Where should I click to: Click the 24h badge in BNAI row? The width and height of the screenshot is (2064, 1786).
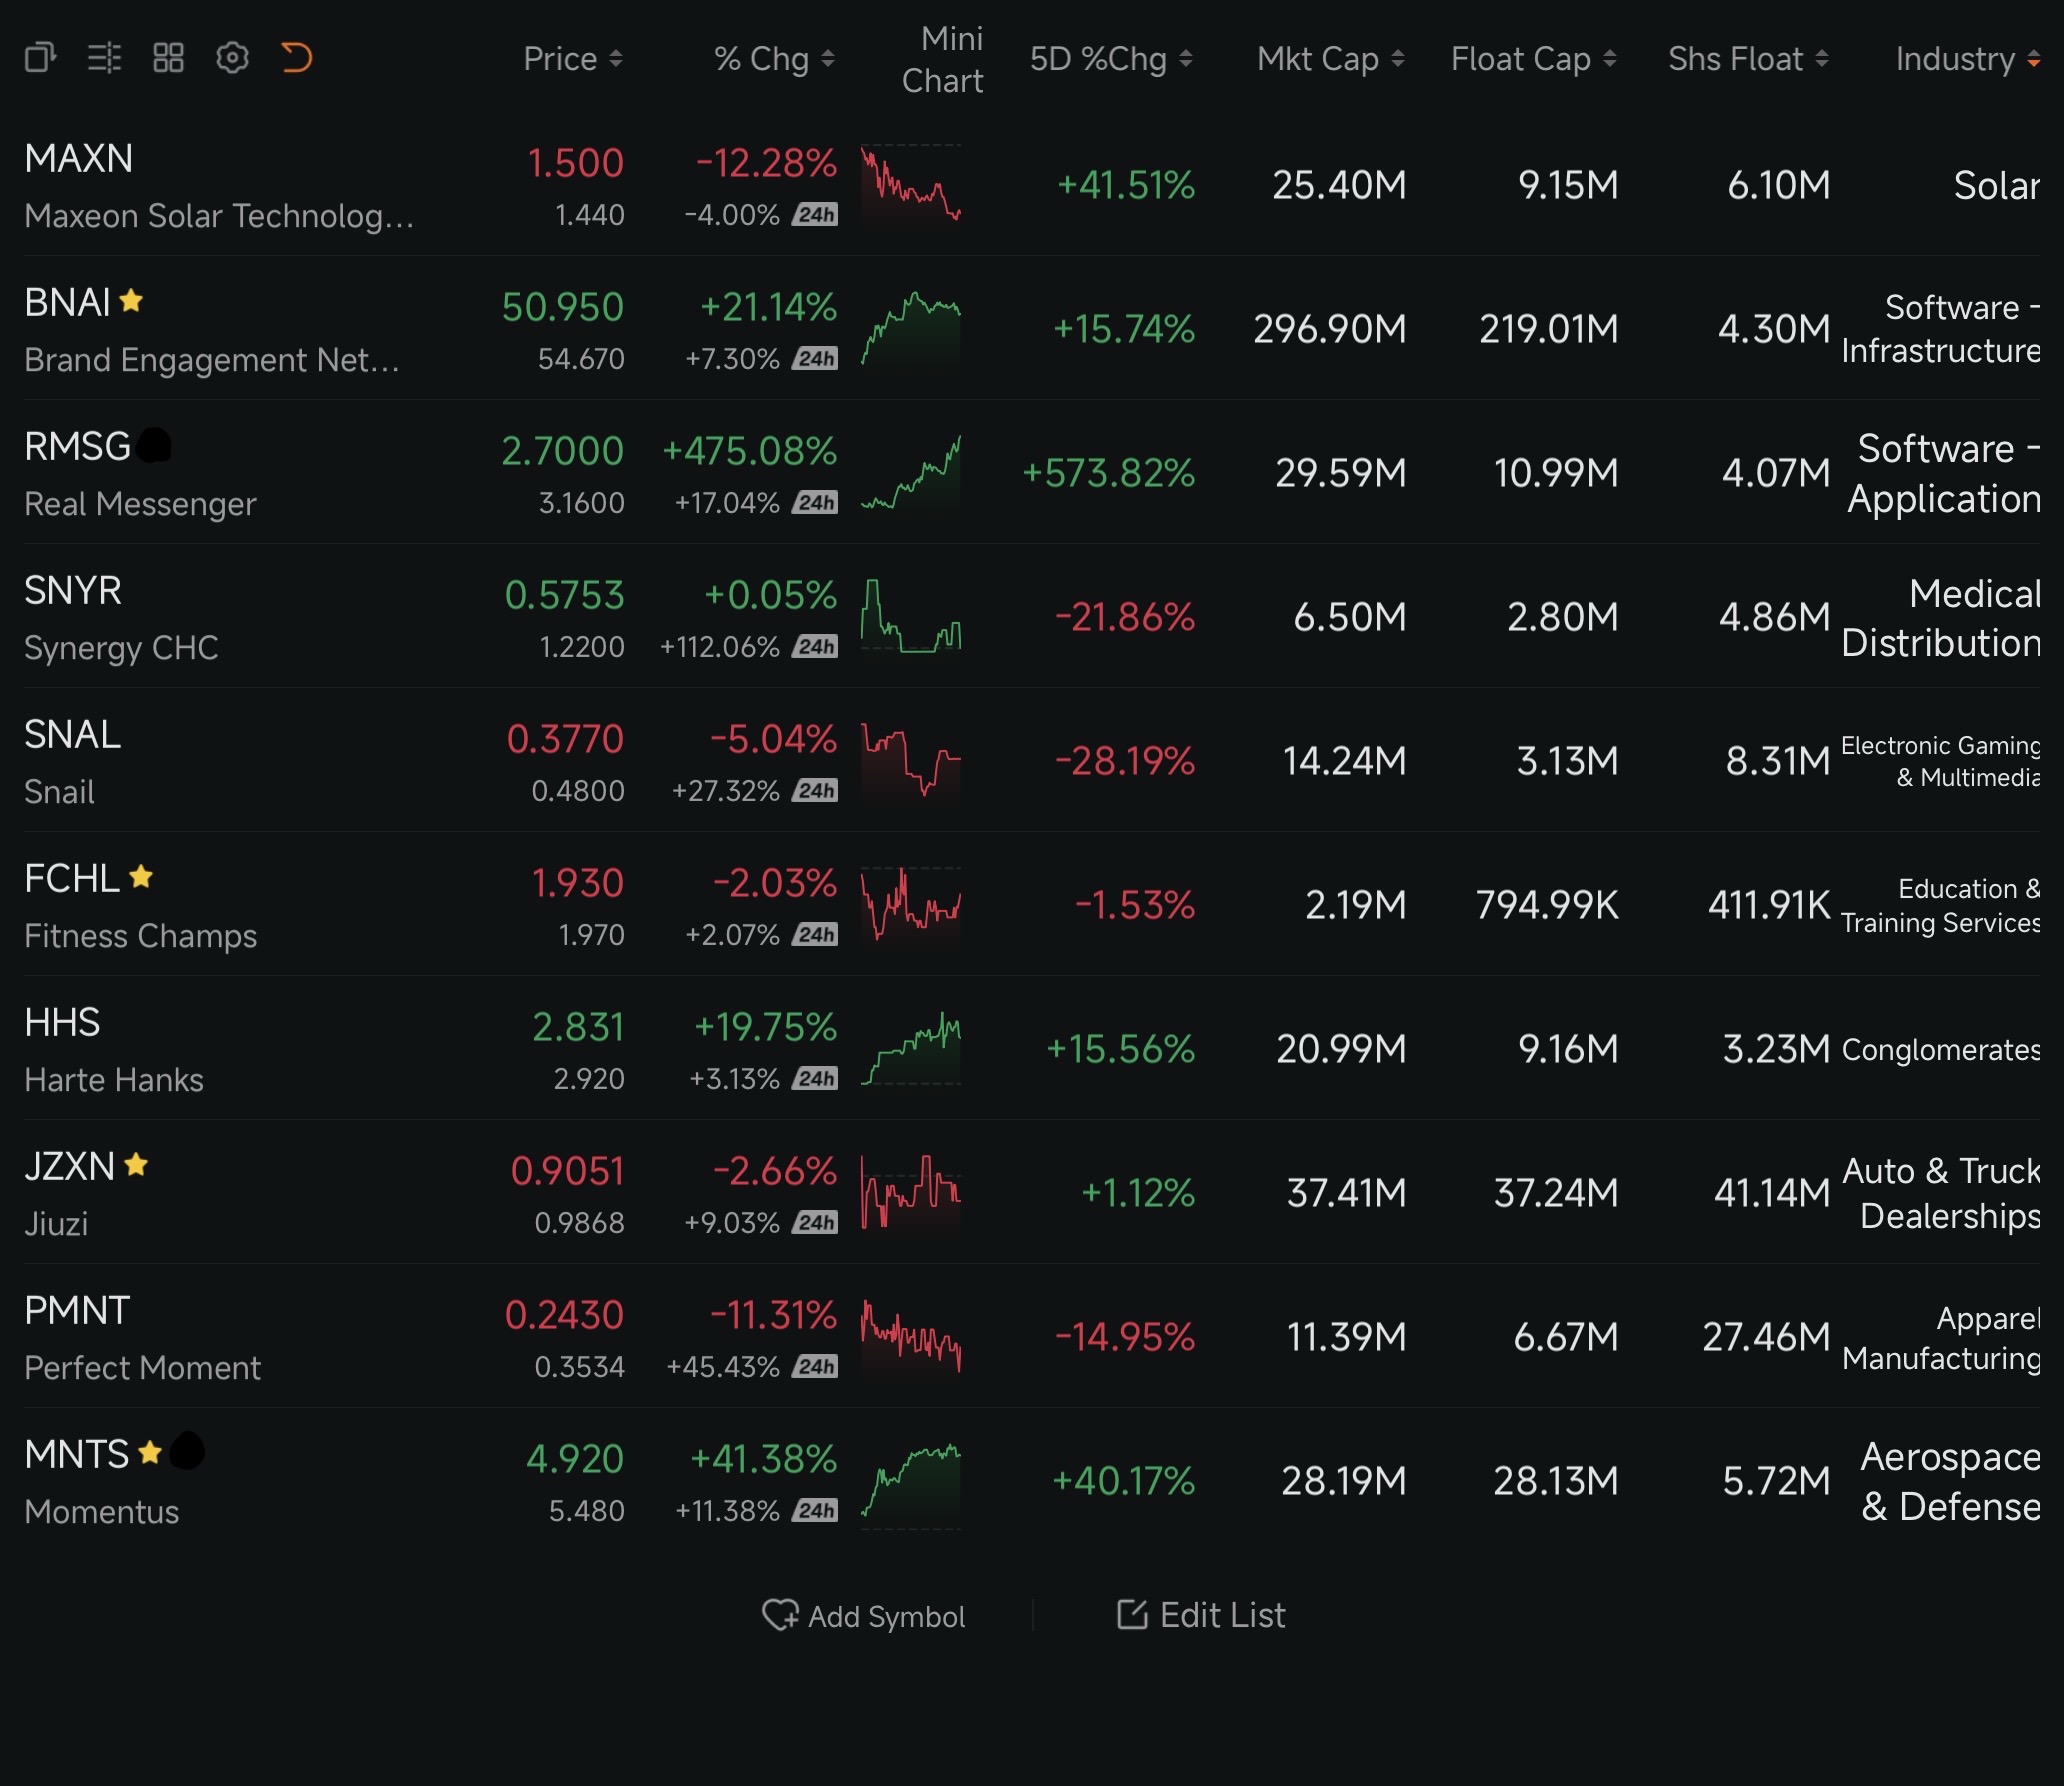point(815,359)
